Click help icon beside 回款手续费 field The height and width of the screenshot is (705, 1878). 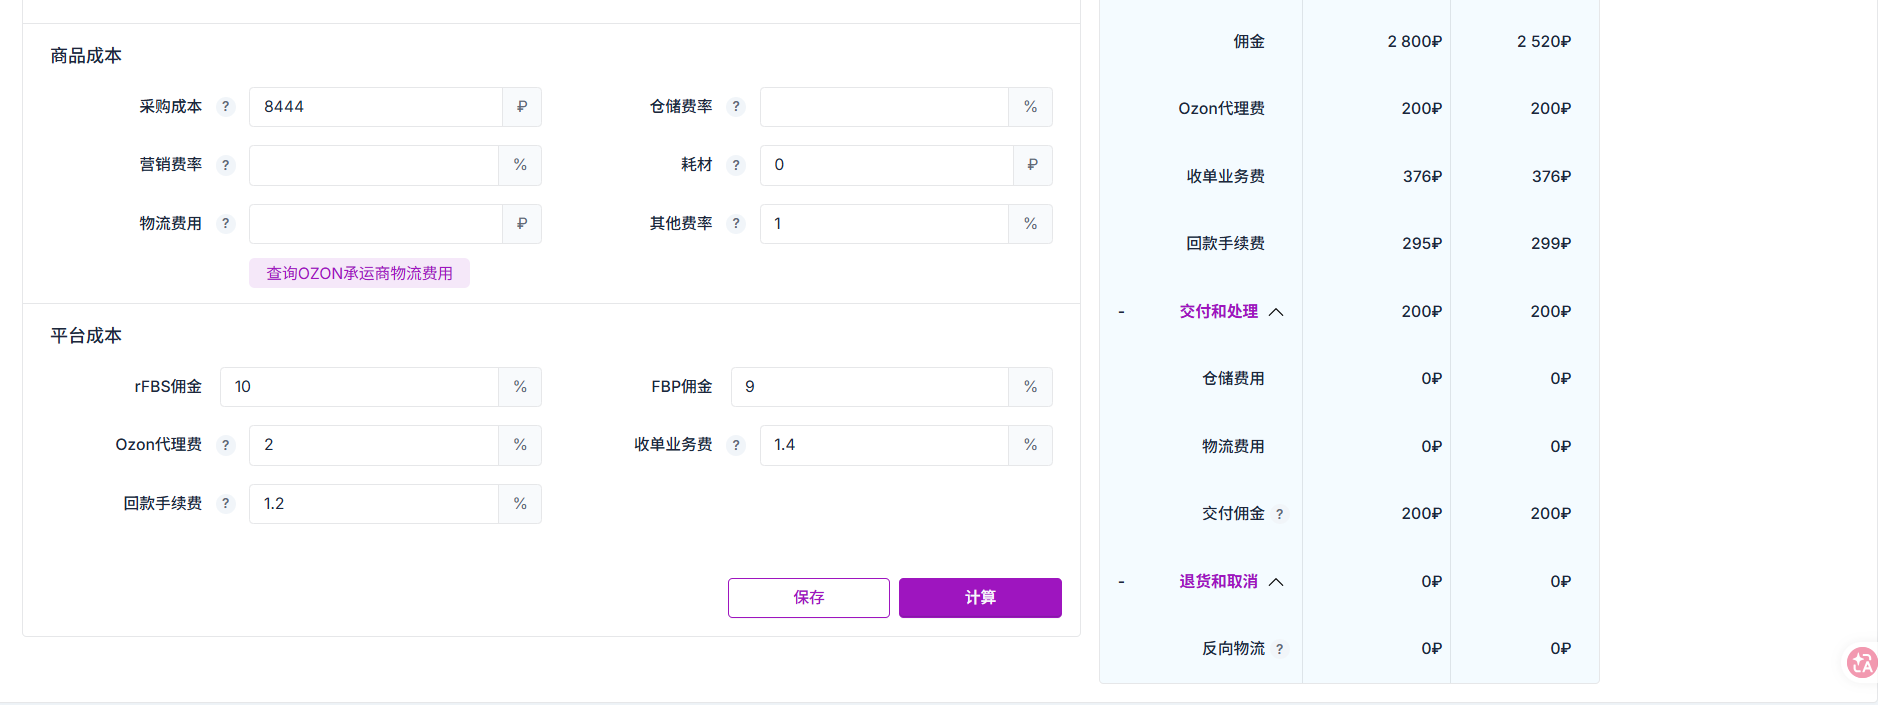click(x=226, y=504)
